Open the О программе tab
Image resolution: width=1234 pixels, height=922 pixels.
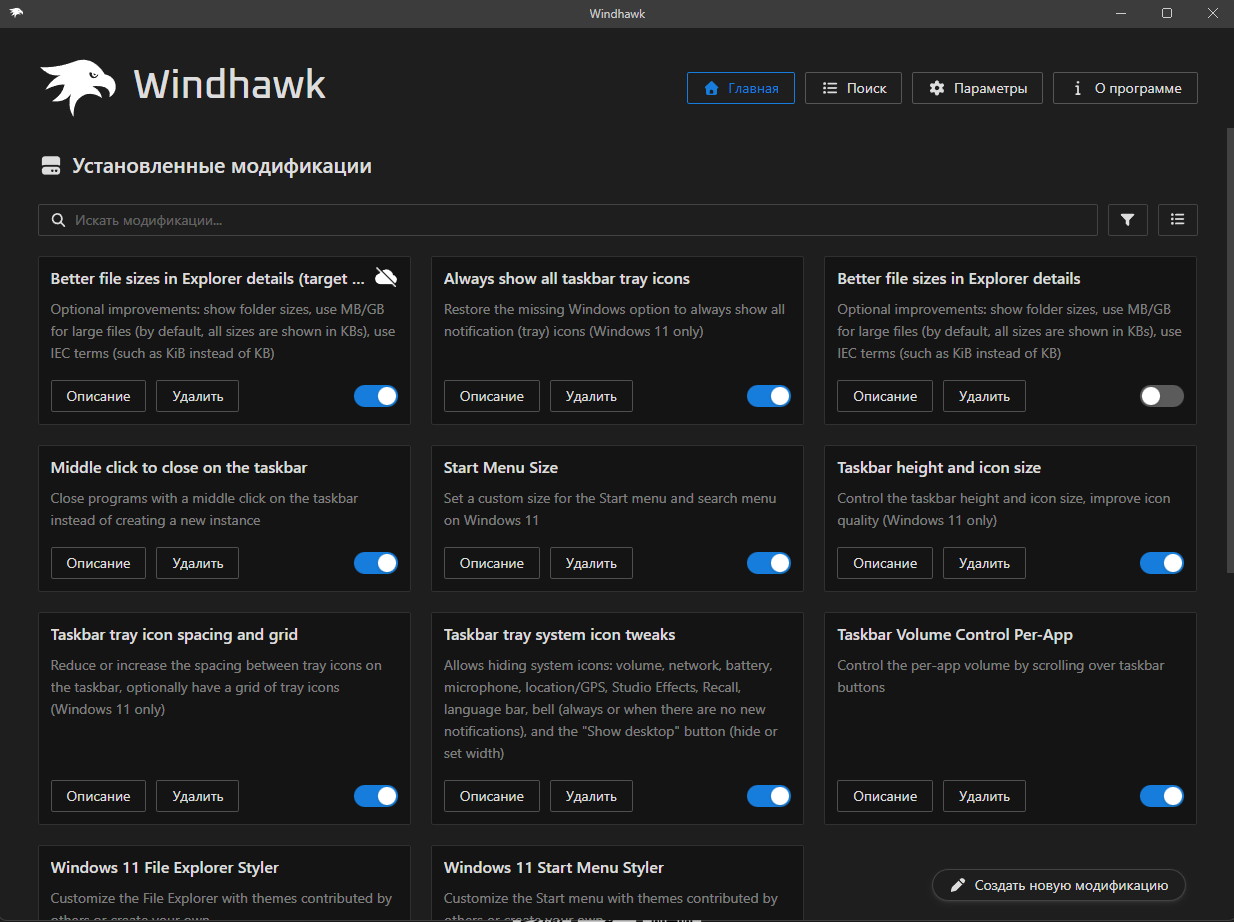click(x=1125, y=88)
